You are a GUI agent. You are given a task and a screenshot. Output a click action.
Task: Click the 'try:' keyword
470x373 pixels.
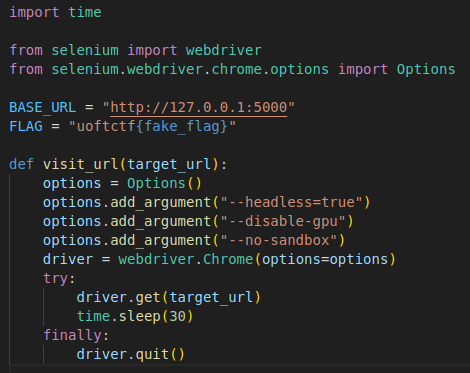(59, 278)
